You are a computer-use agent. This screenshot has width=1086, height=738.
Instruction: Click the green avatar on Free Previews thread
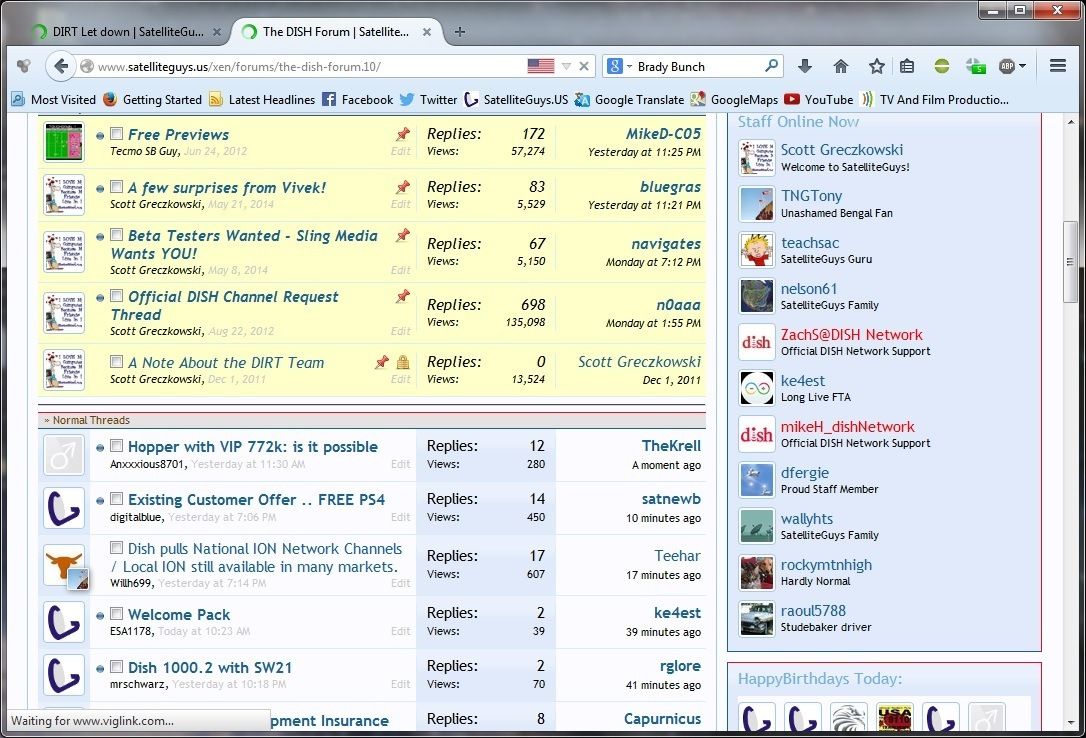[64, 142]
